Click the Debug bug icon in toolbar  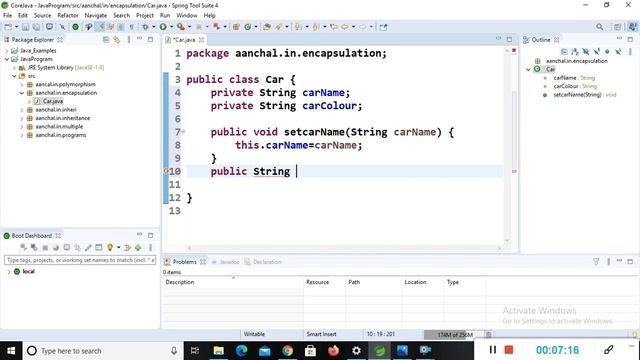(x=145, y=27)
